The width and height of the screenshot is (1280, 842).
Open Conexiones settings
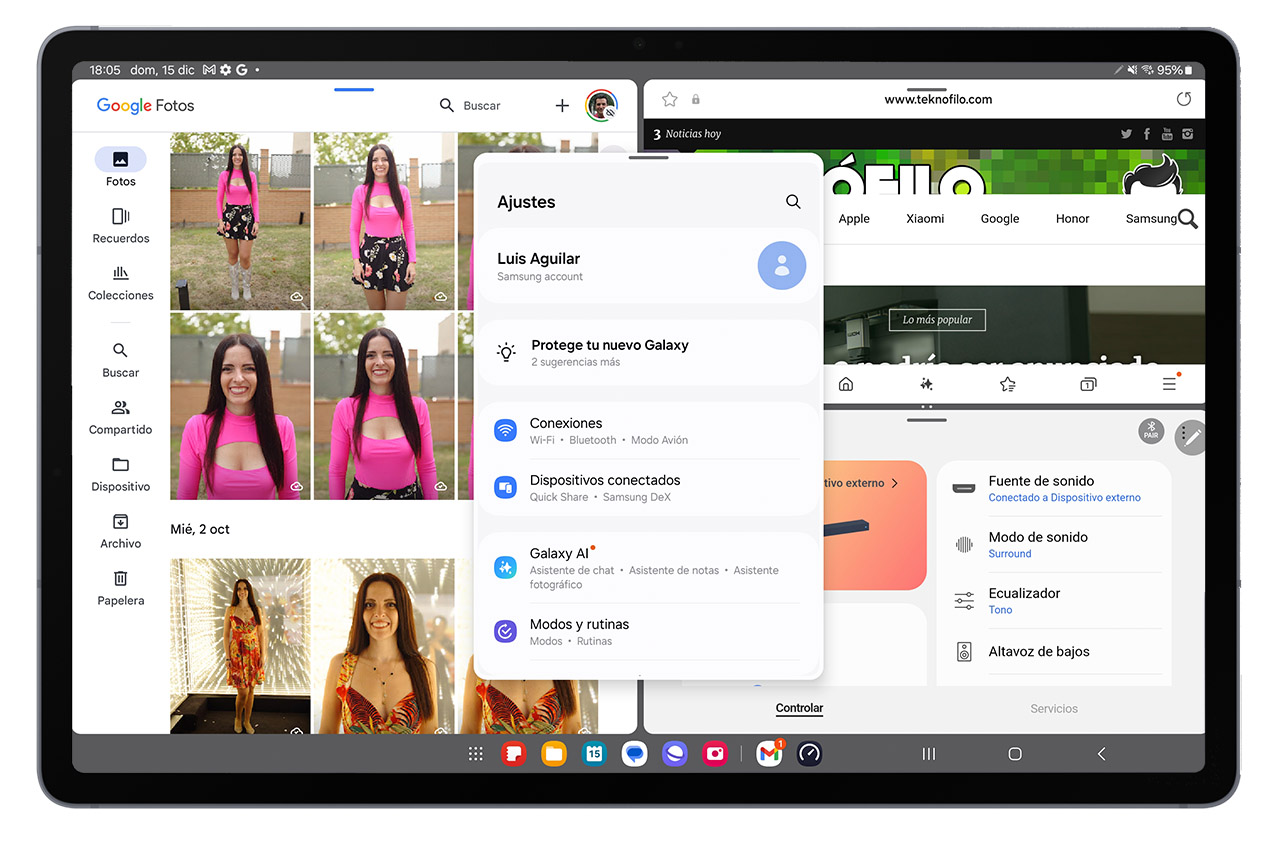click(x=649, y=431)
